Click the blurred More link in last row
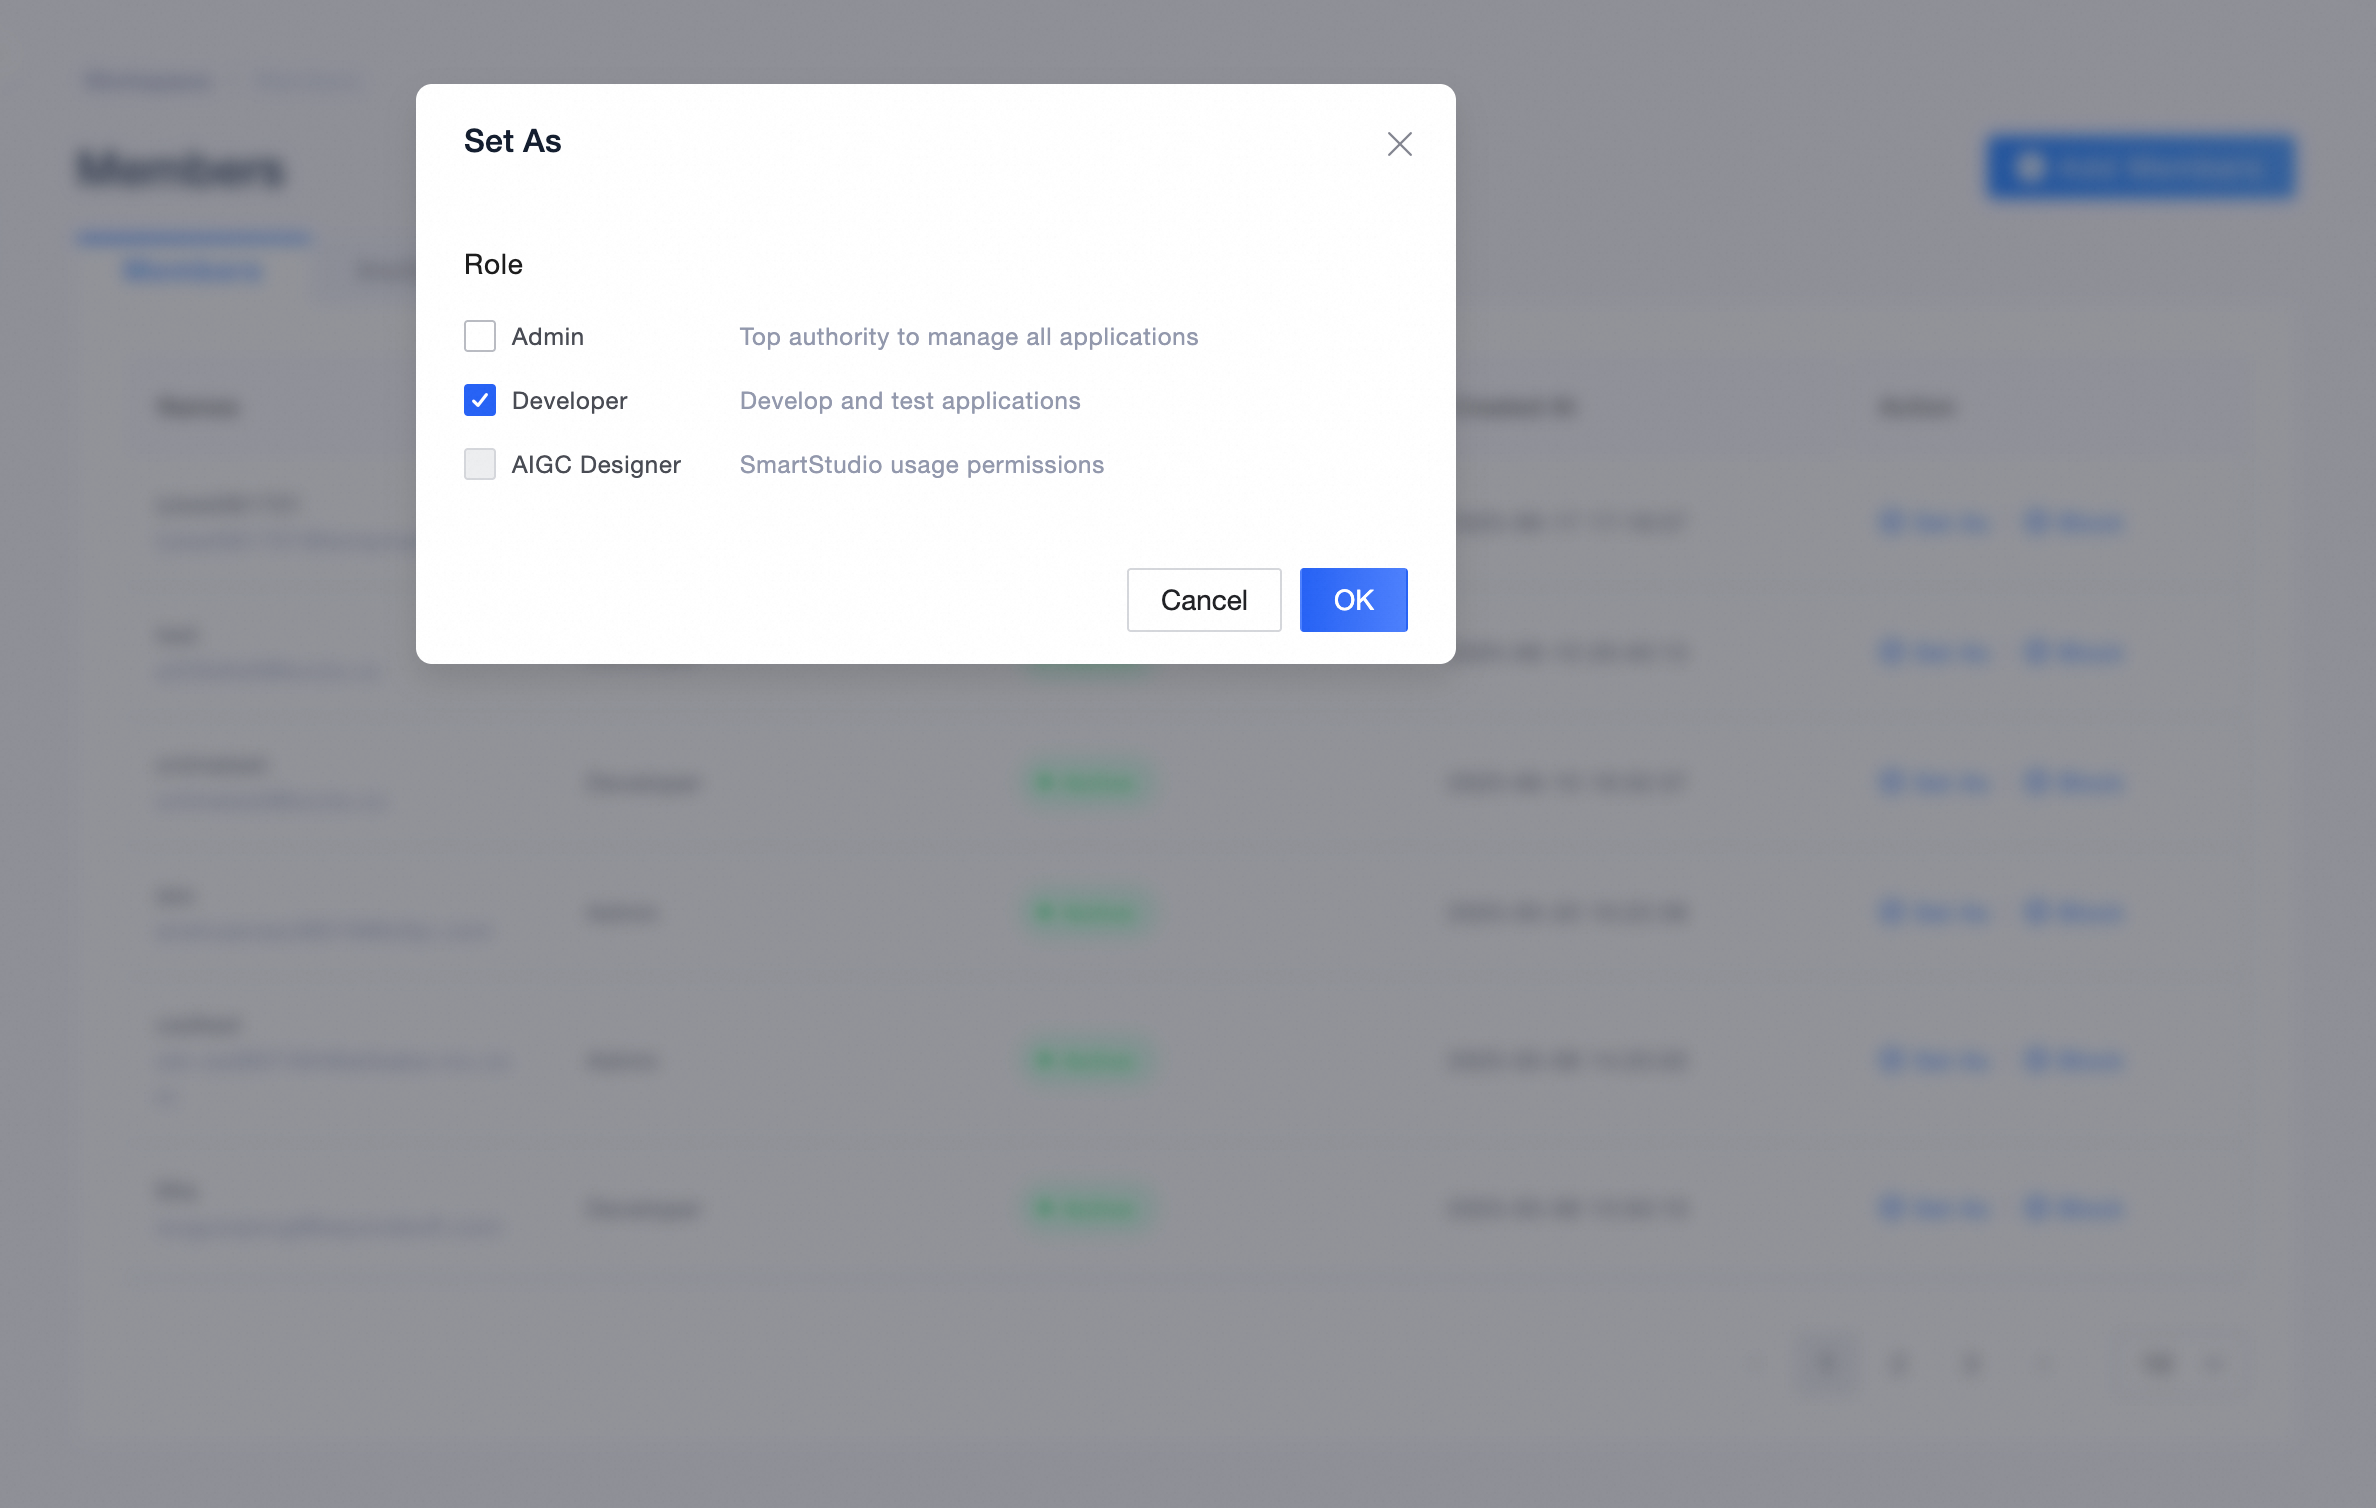The width and height of the screenshot is (2376, 1508). [2074, 1208]
